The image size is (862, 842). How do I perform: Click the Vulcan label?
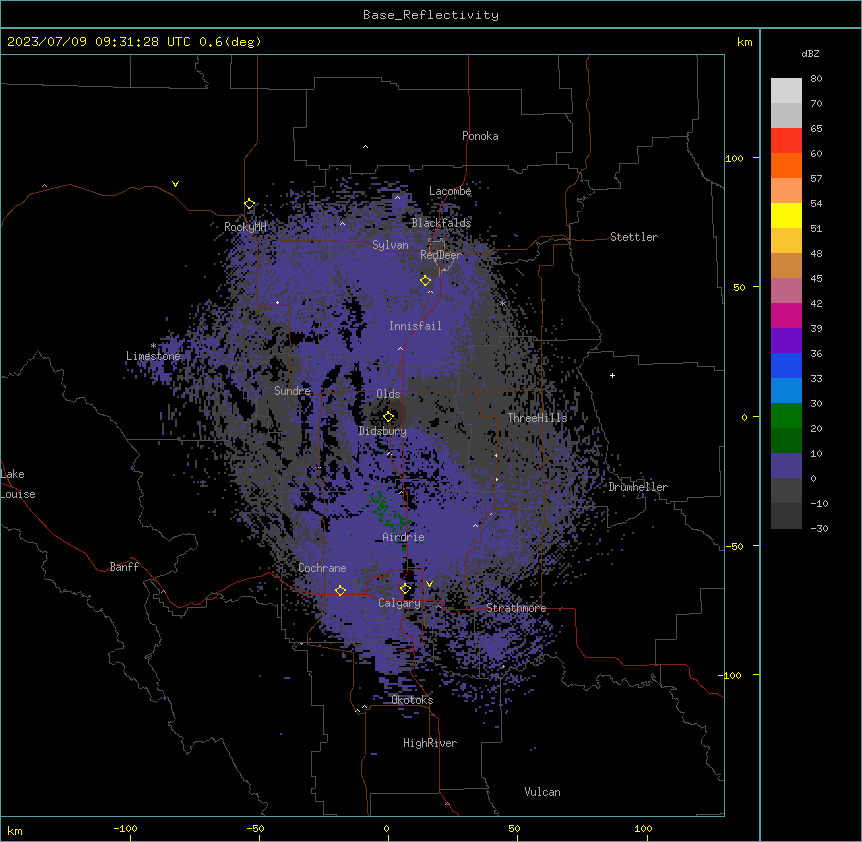click(542, 792)
